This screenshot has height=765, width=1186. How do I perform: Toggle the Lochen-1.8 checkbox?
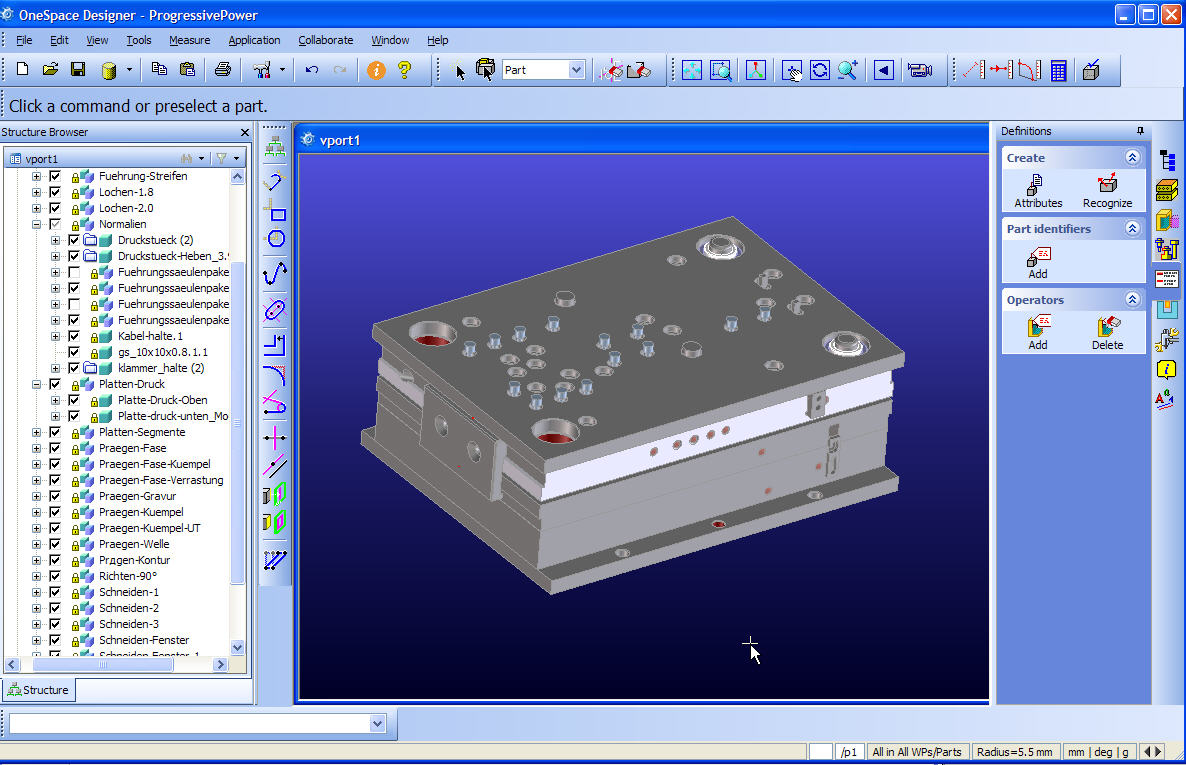(x=55, y=192)
